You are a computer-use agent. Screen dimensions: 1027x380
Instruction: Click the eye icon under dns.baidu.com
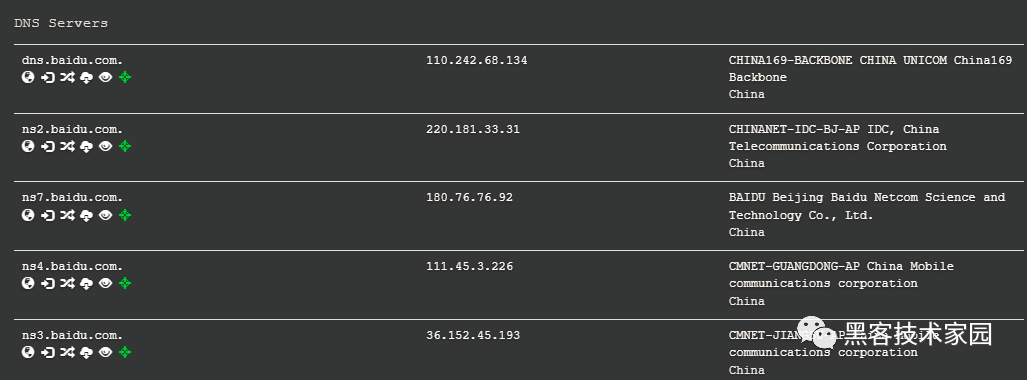[105, 77]
